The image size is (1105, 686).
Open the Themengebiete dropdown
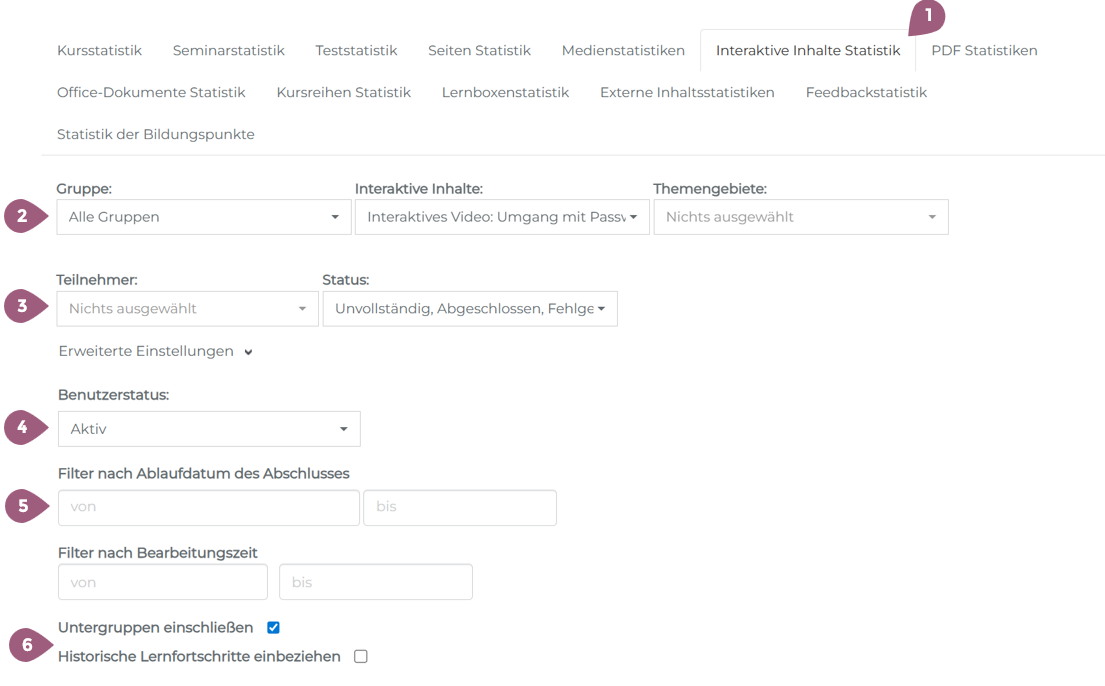(x=801, y=217)
